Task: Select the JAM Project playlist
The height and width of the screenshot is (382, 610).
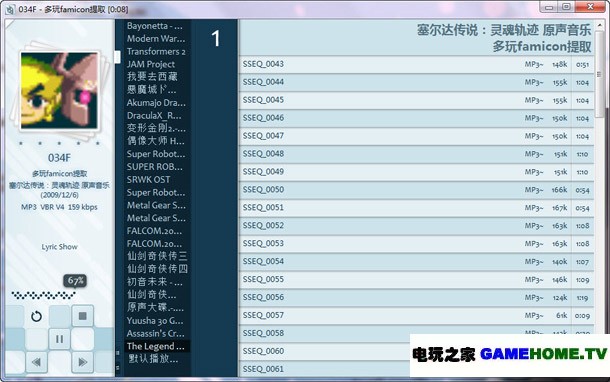Action: click(x=151, y=64)
